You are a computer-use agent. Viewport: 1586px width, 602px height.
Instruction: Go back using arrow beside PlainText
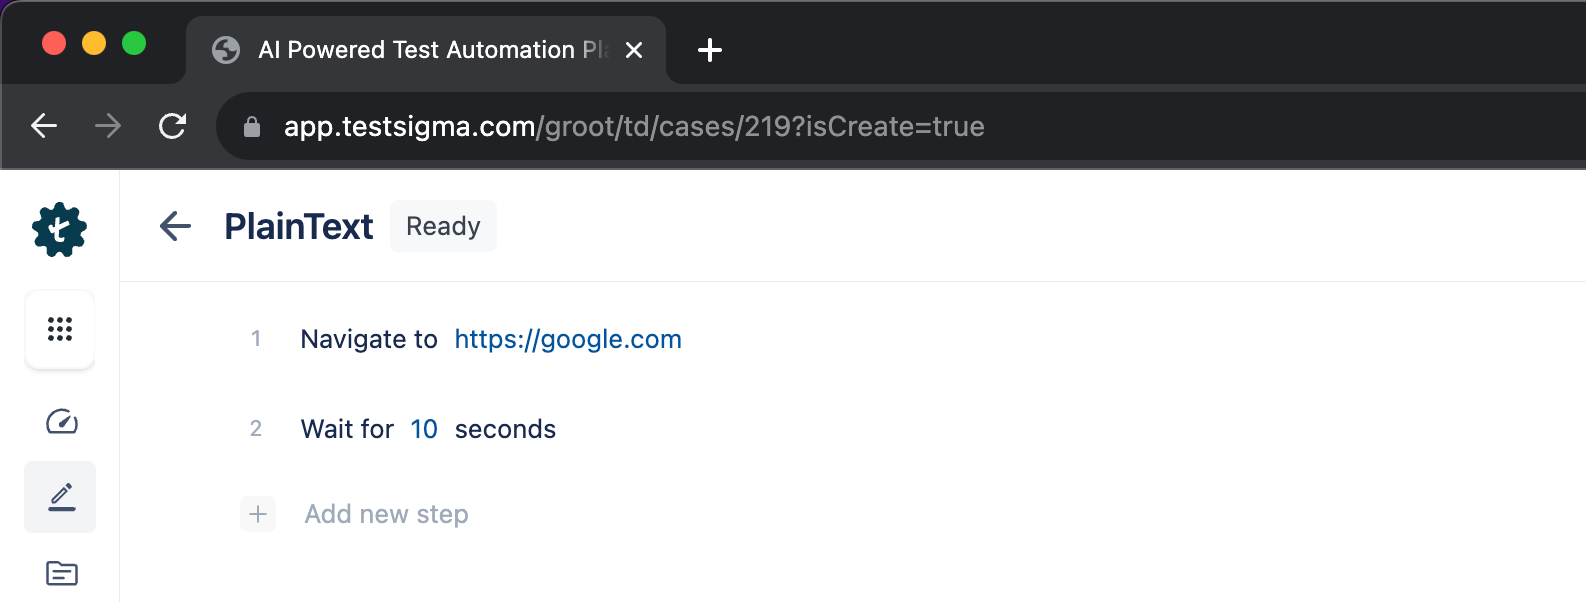pos(176,226)
